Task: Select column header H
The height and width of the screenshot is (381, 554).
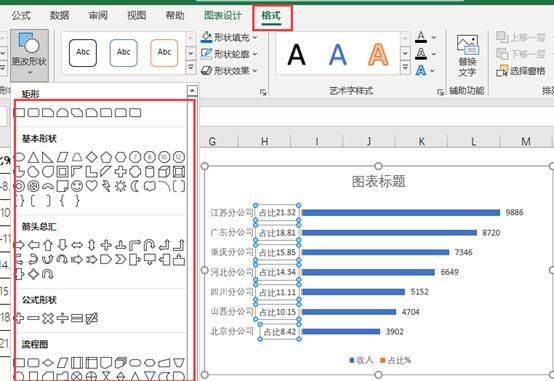Action: click(x=265, y=141)
